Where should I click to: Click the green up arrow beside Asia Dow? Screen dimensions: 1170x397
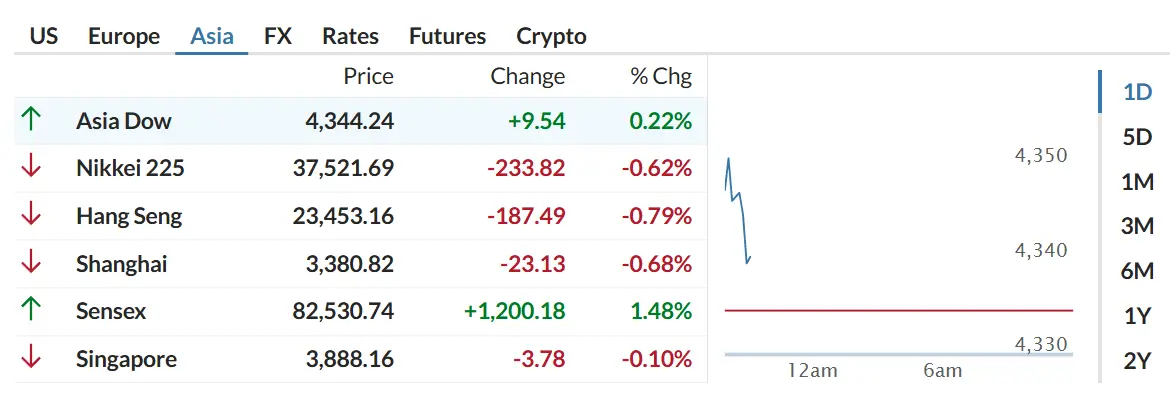(x=31, y=120)
